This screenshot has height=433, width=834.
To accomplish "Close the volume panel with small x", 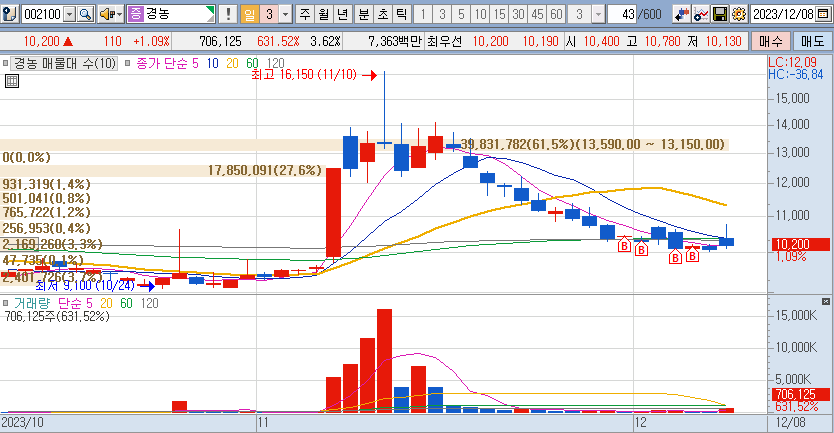I will [x=825, y=302].
